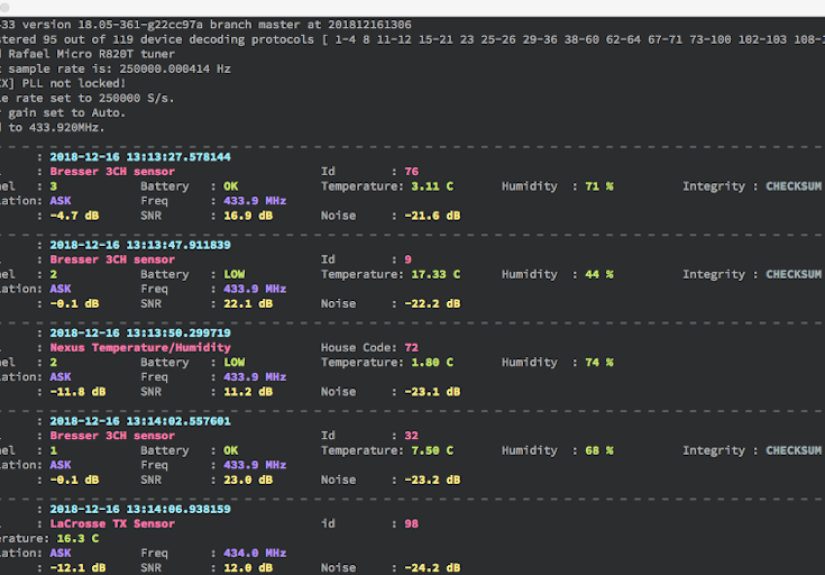Click SNR value 16.9 dB
This screenshot has width=825, height=575.
coord(248,216)
